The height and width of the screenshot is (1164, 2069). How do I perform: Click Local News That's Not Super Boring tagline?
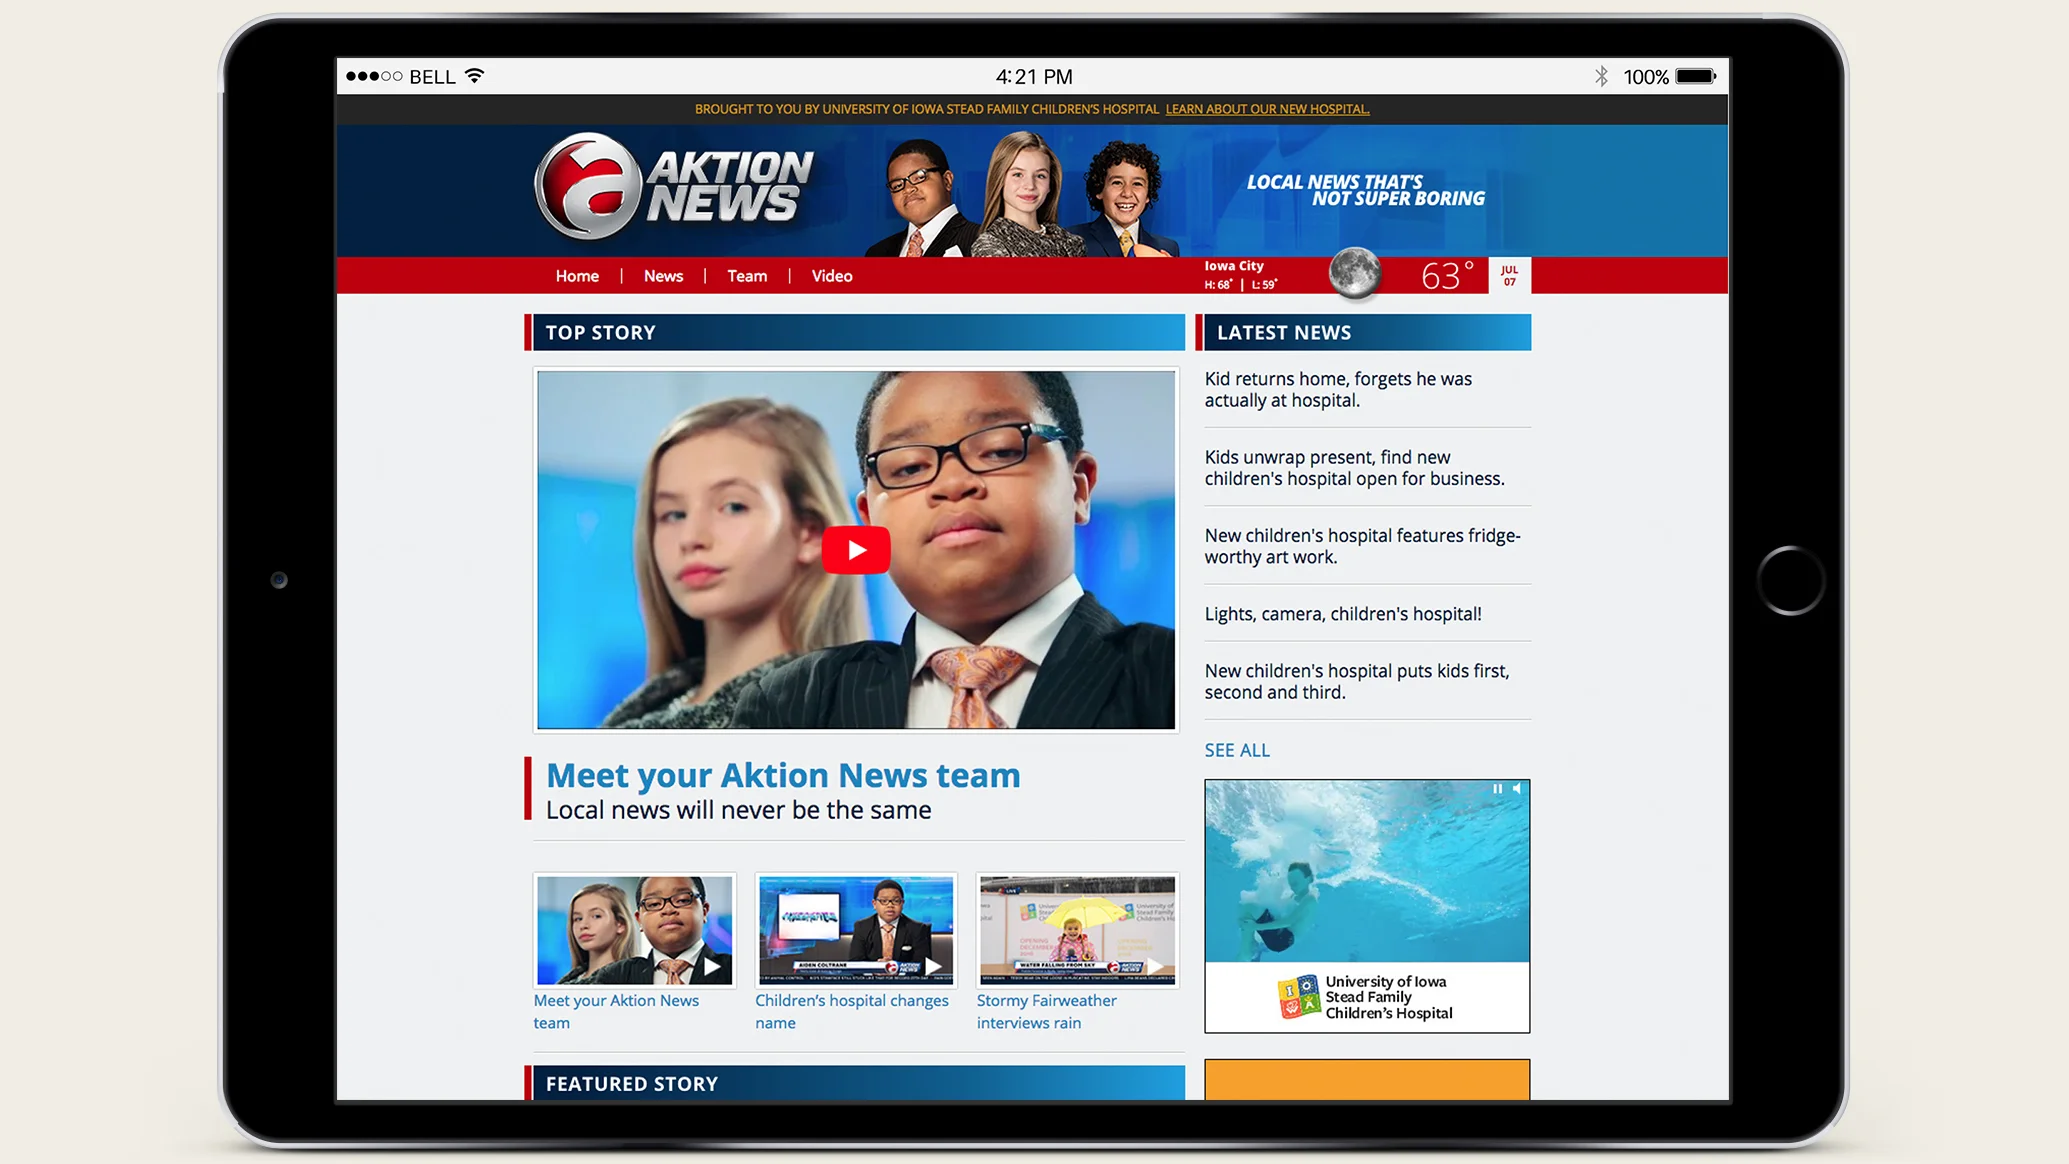point(1365,190)
